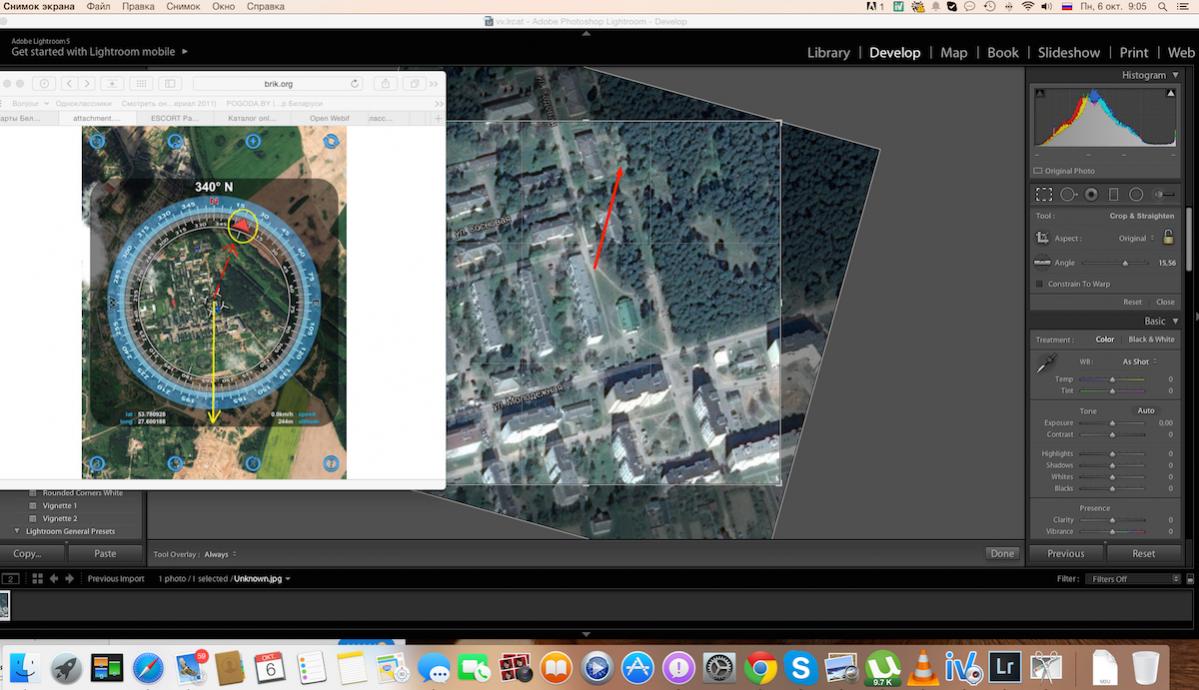Click the Crop Frame tool icon
The width and height of the screenshot is (1199, 690).
[x=1042, y=238]
